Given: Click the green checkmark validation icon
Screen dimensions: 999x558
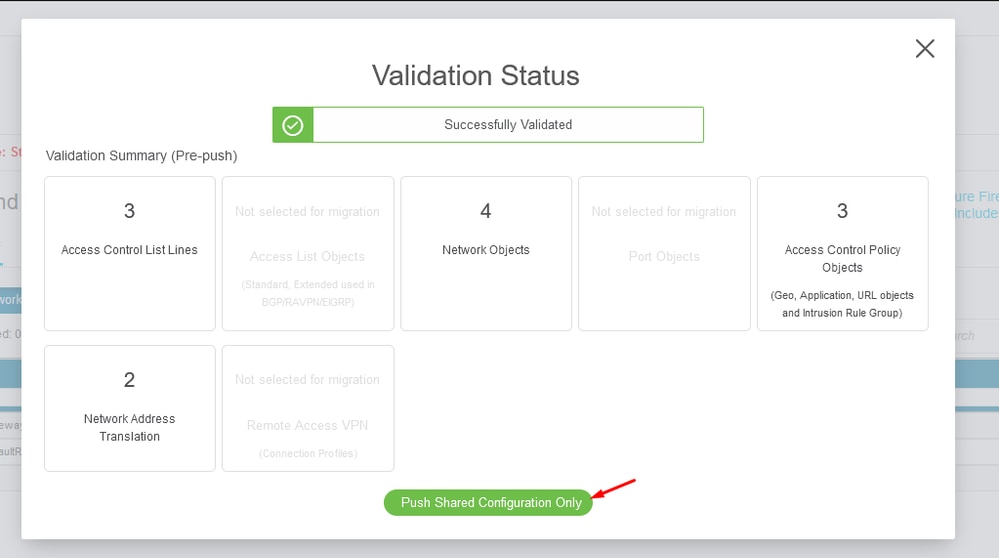Looking at the screenshot, I should tap(292, 125).
